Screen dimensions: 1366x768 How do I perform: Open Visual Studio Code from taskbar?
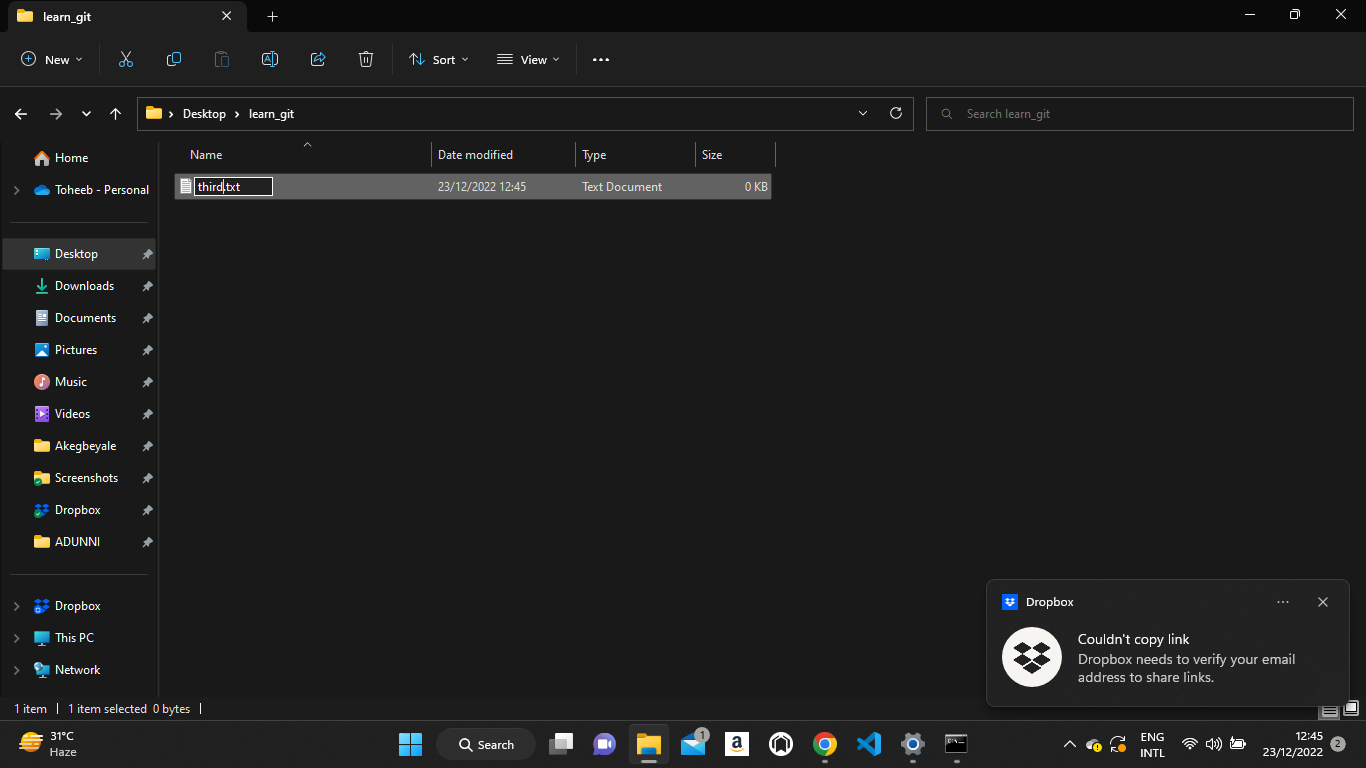pos(869,744)
